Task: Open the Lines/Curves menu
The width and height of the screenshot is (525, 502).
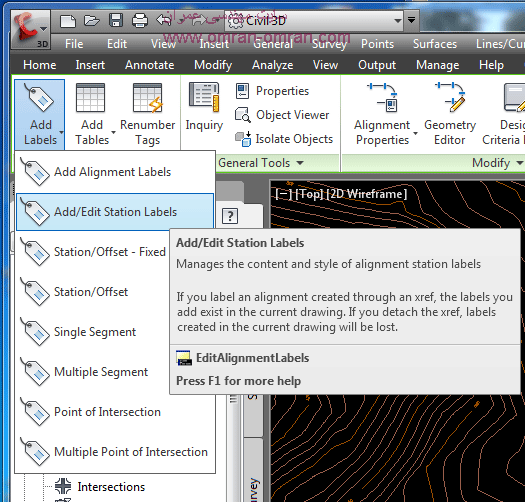Action: click(x=500, y=44)
